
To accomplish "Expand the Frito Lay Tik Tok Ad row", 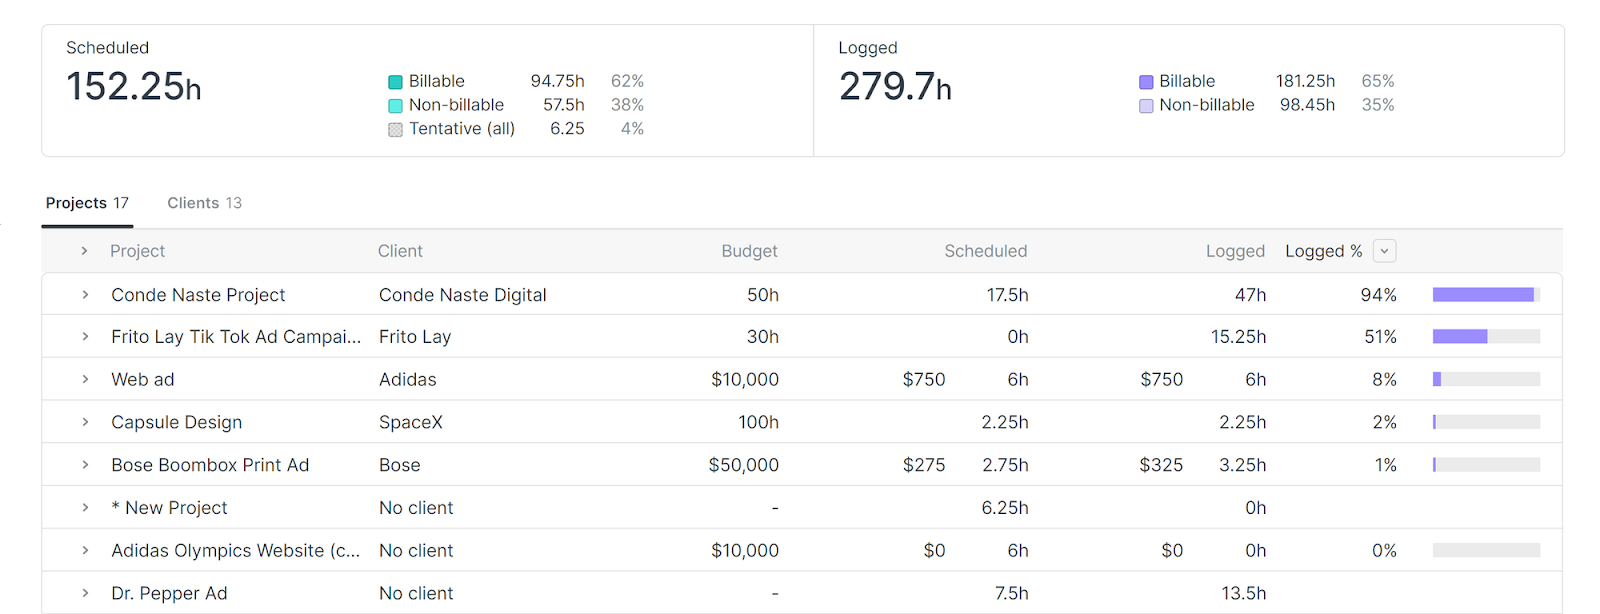I will pos(84,337).
